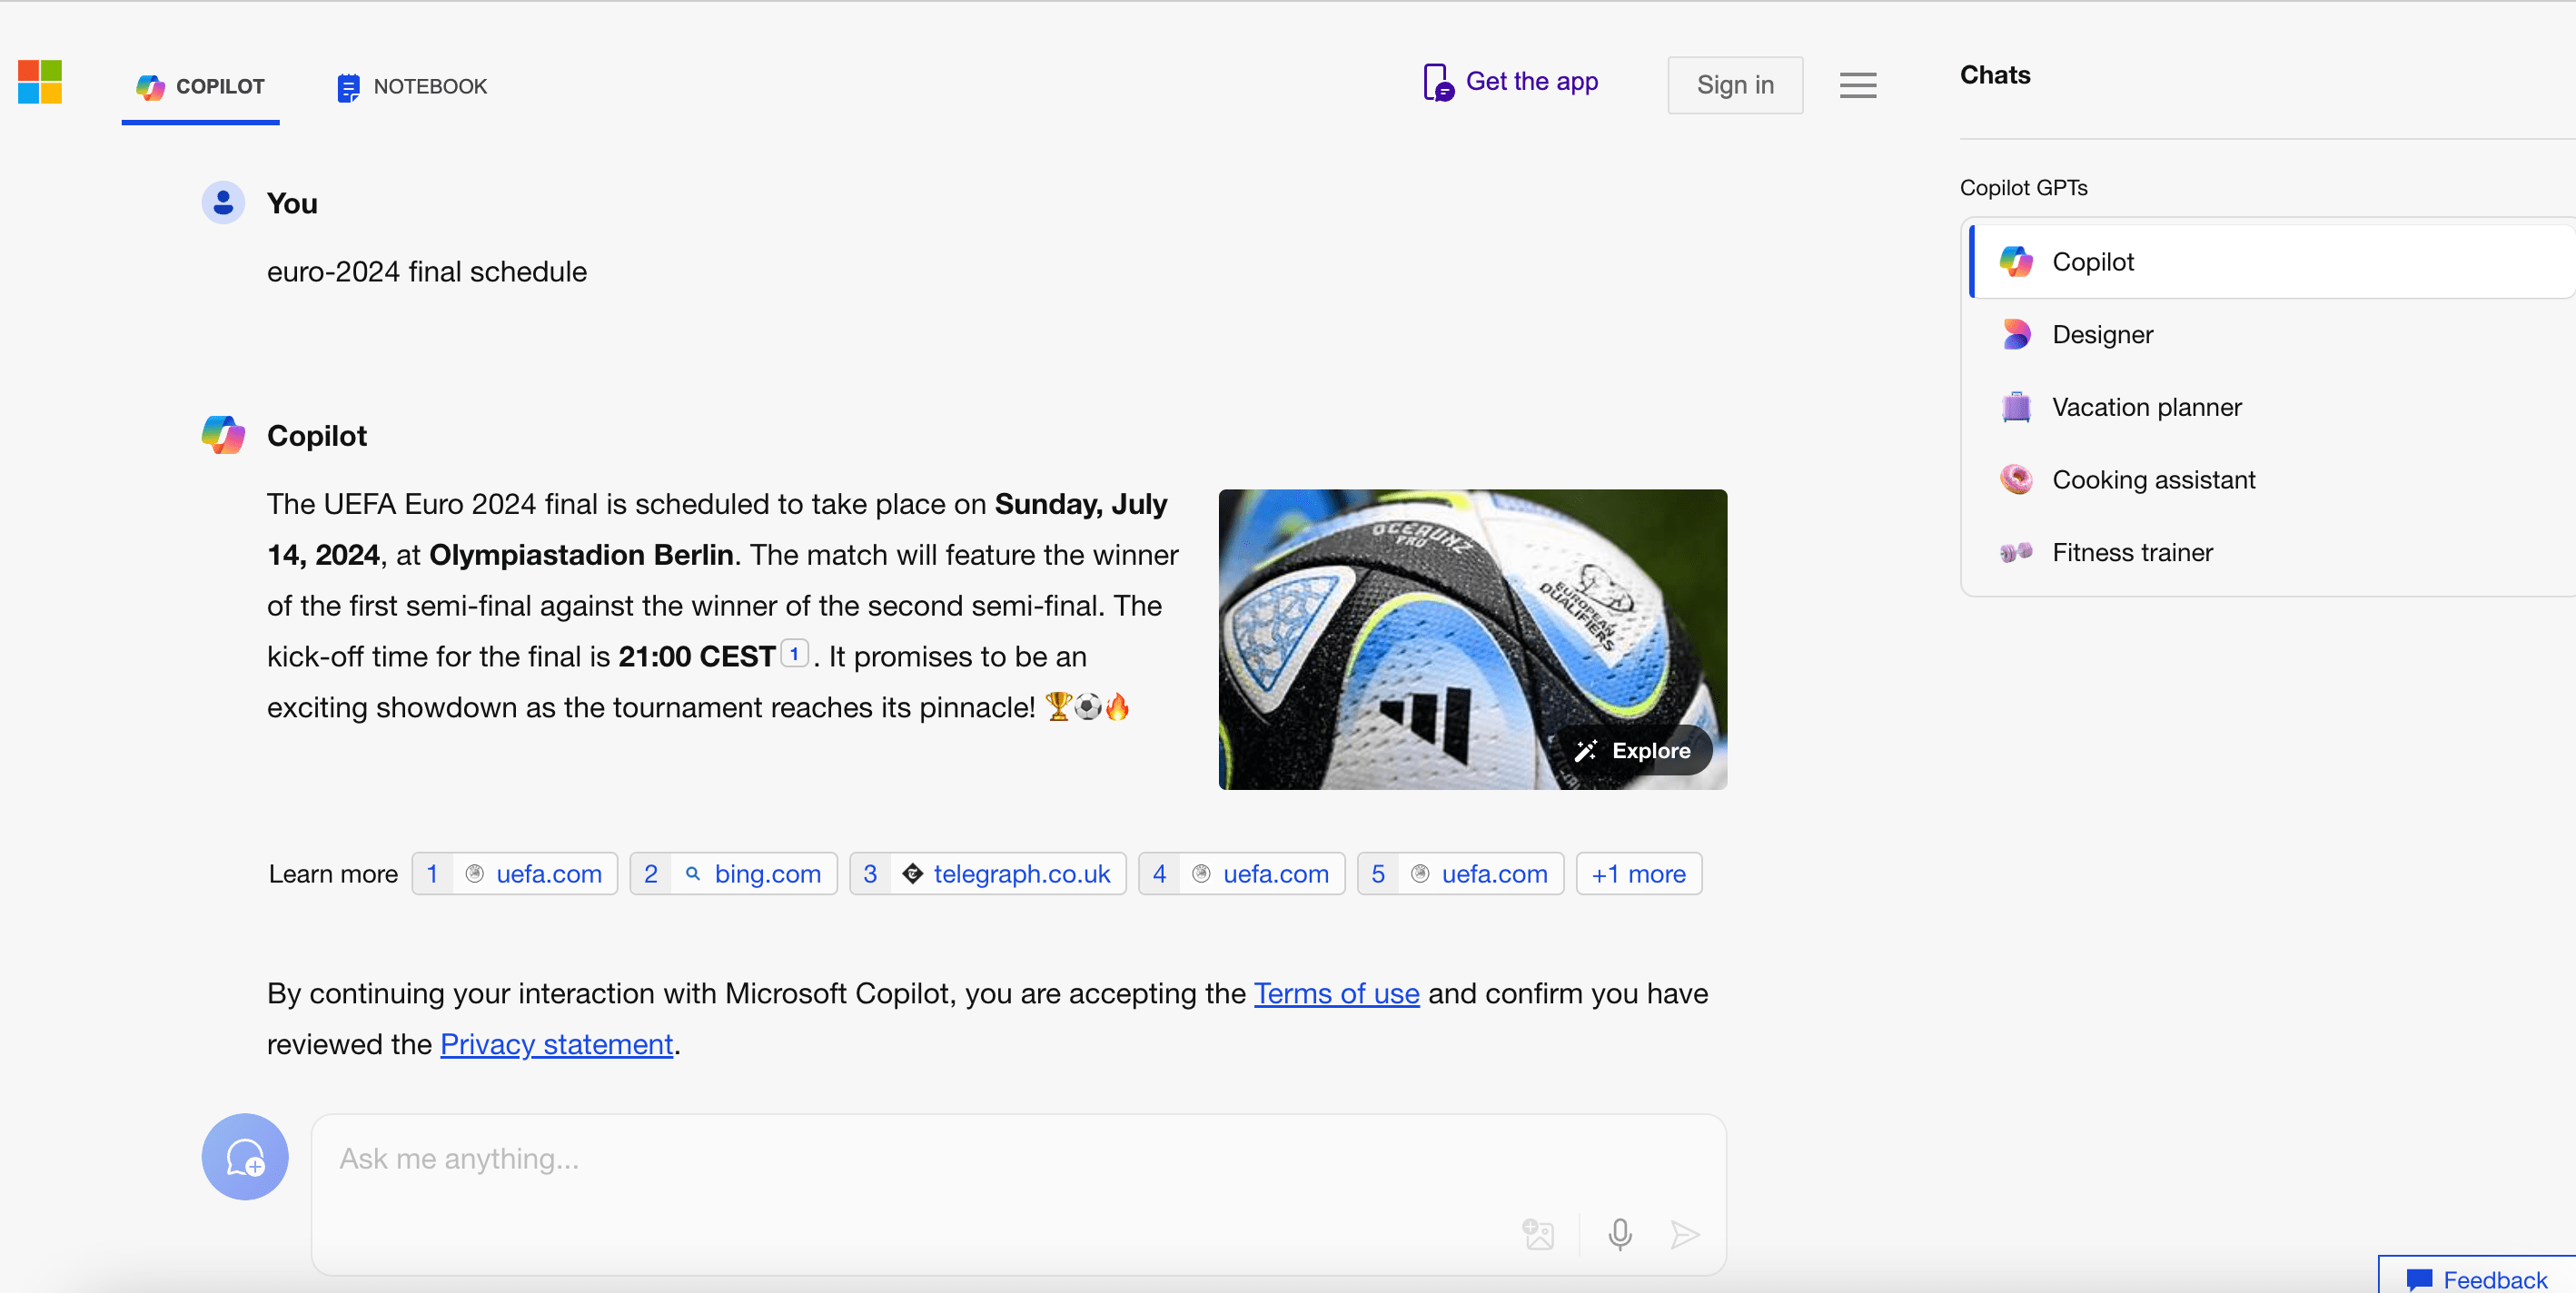The image size is (2576, 1293).
Task: Select Fitness trainer GPT
Action: click(2272, 553)
